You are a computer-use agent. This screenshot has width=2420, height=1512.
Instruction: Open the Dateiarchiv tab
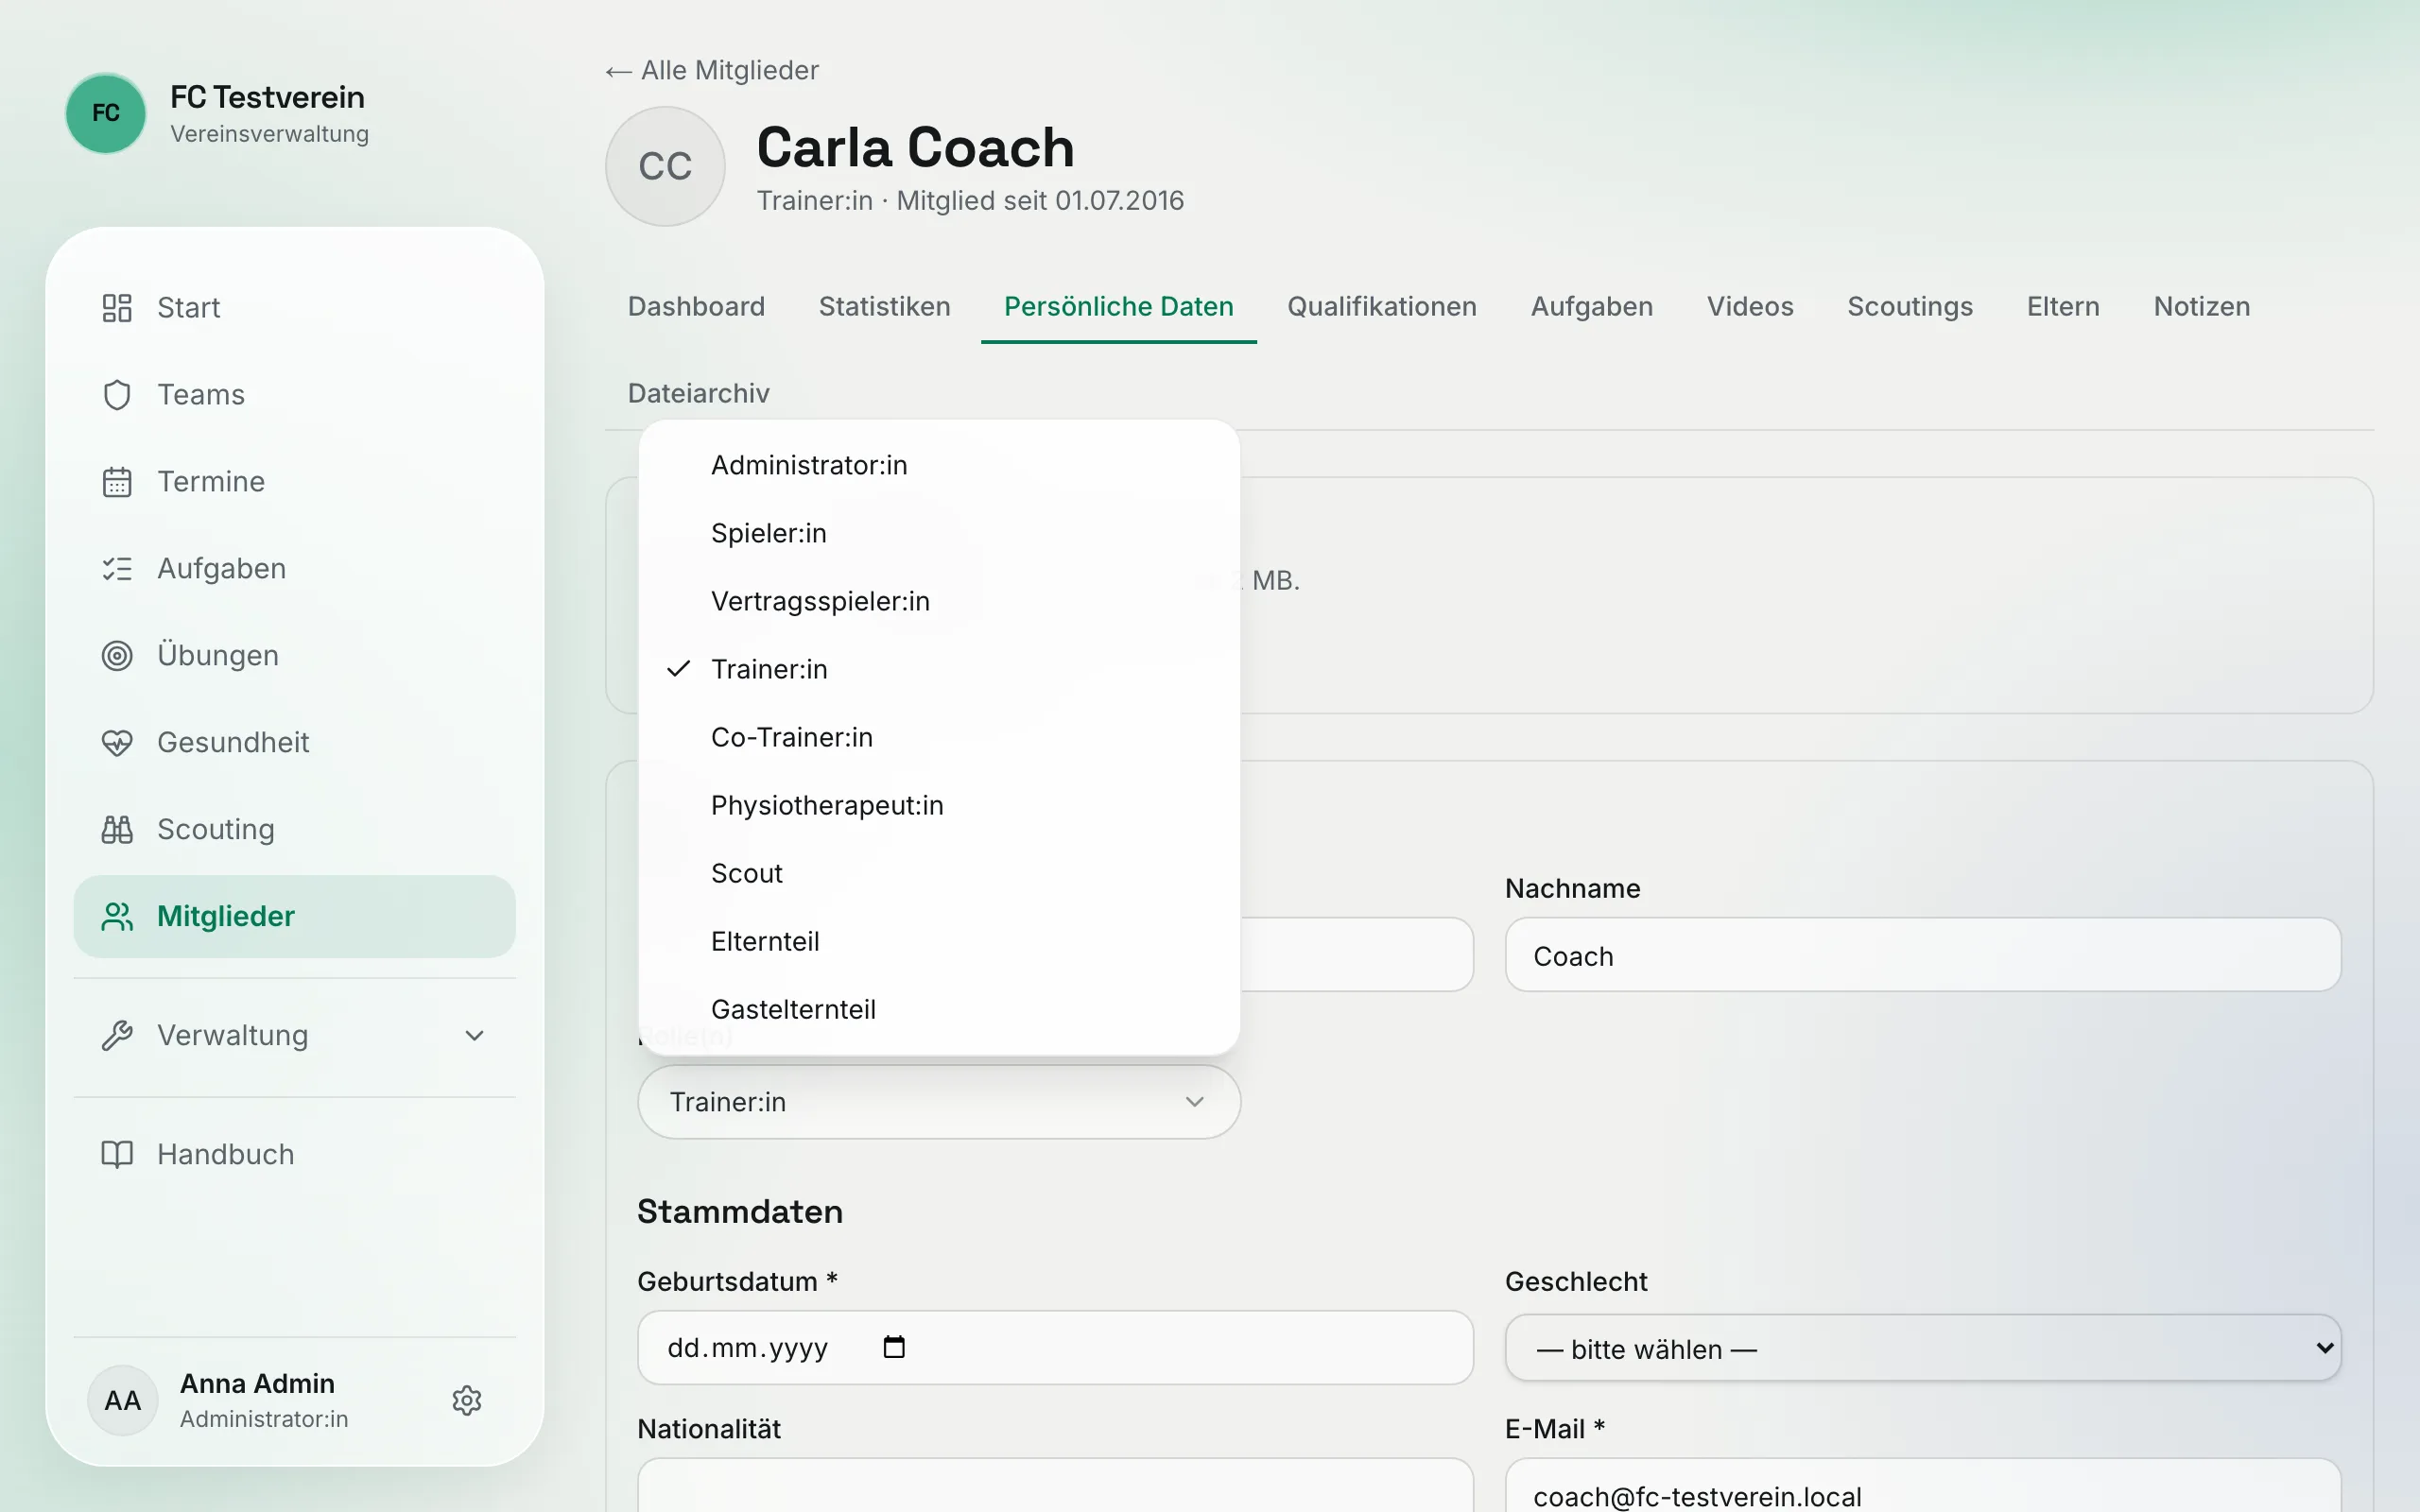[x=698, y=394]
